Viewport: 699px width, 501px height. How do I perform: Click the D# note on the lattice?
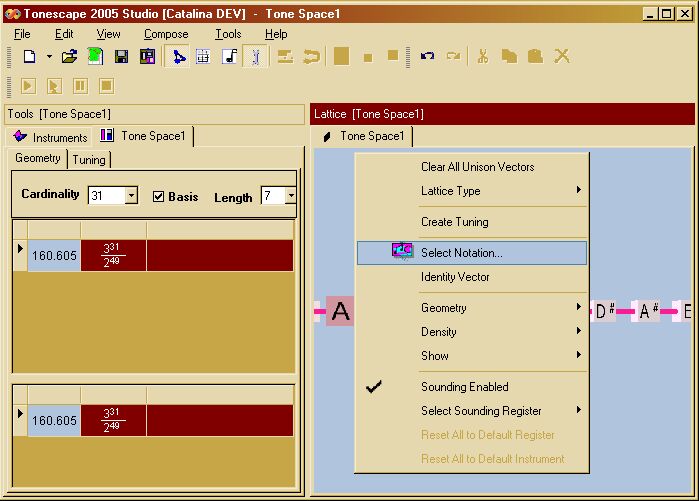[605, 311]
